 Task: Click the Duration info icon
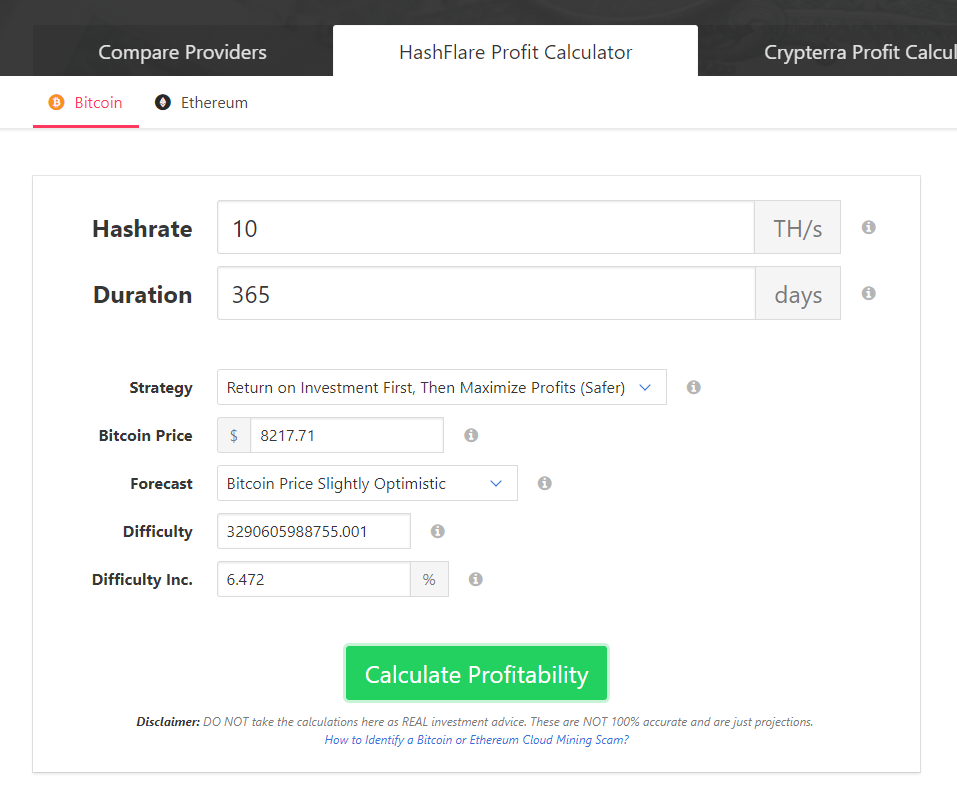coord(869,294)
